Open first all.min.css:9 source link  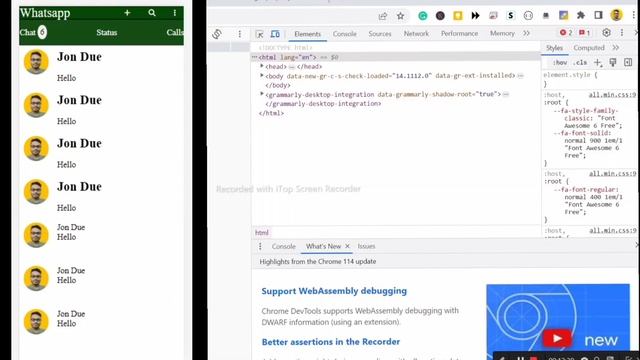coord(612,95)
